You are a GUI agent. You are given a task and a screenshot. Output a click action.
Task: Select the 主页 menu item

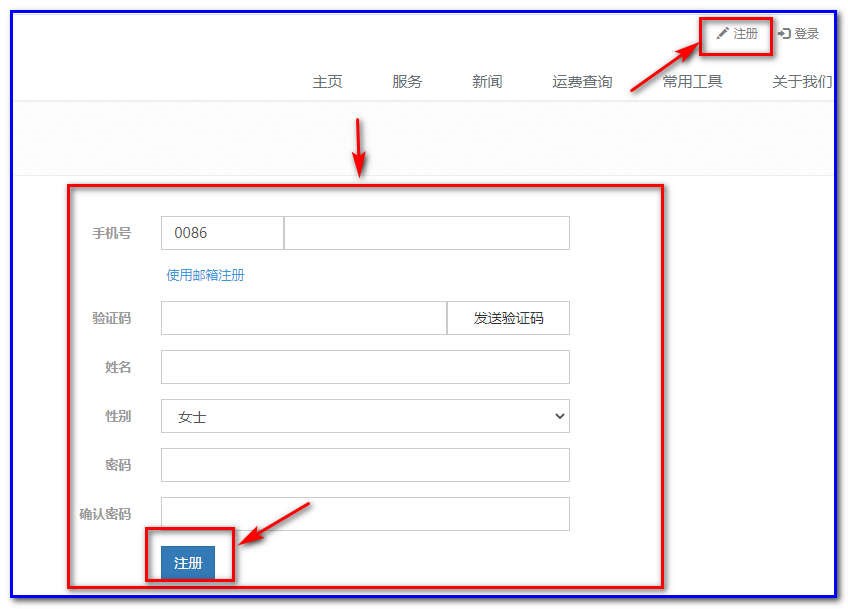328,82
